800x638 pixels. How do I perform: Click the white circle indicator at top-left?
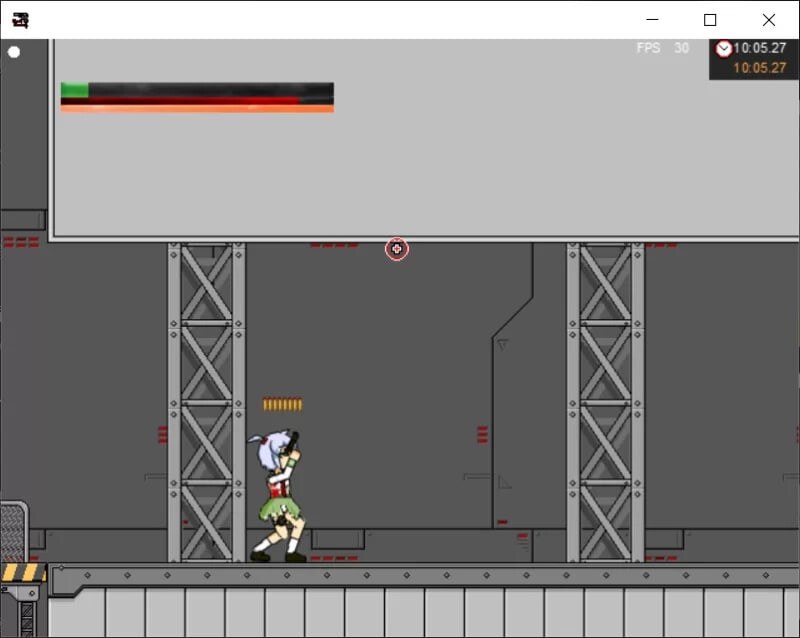tap(14, 52)
